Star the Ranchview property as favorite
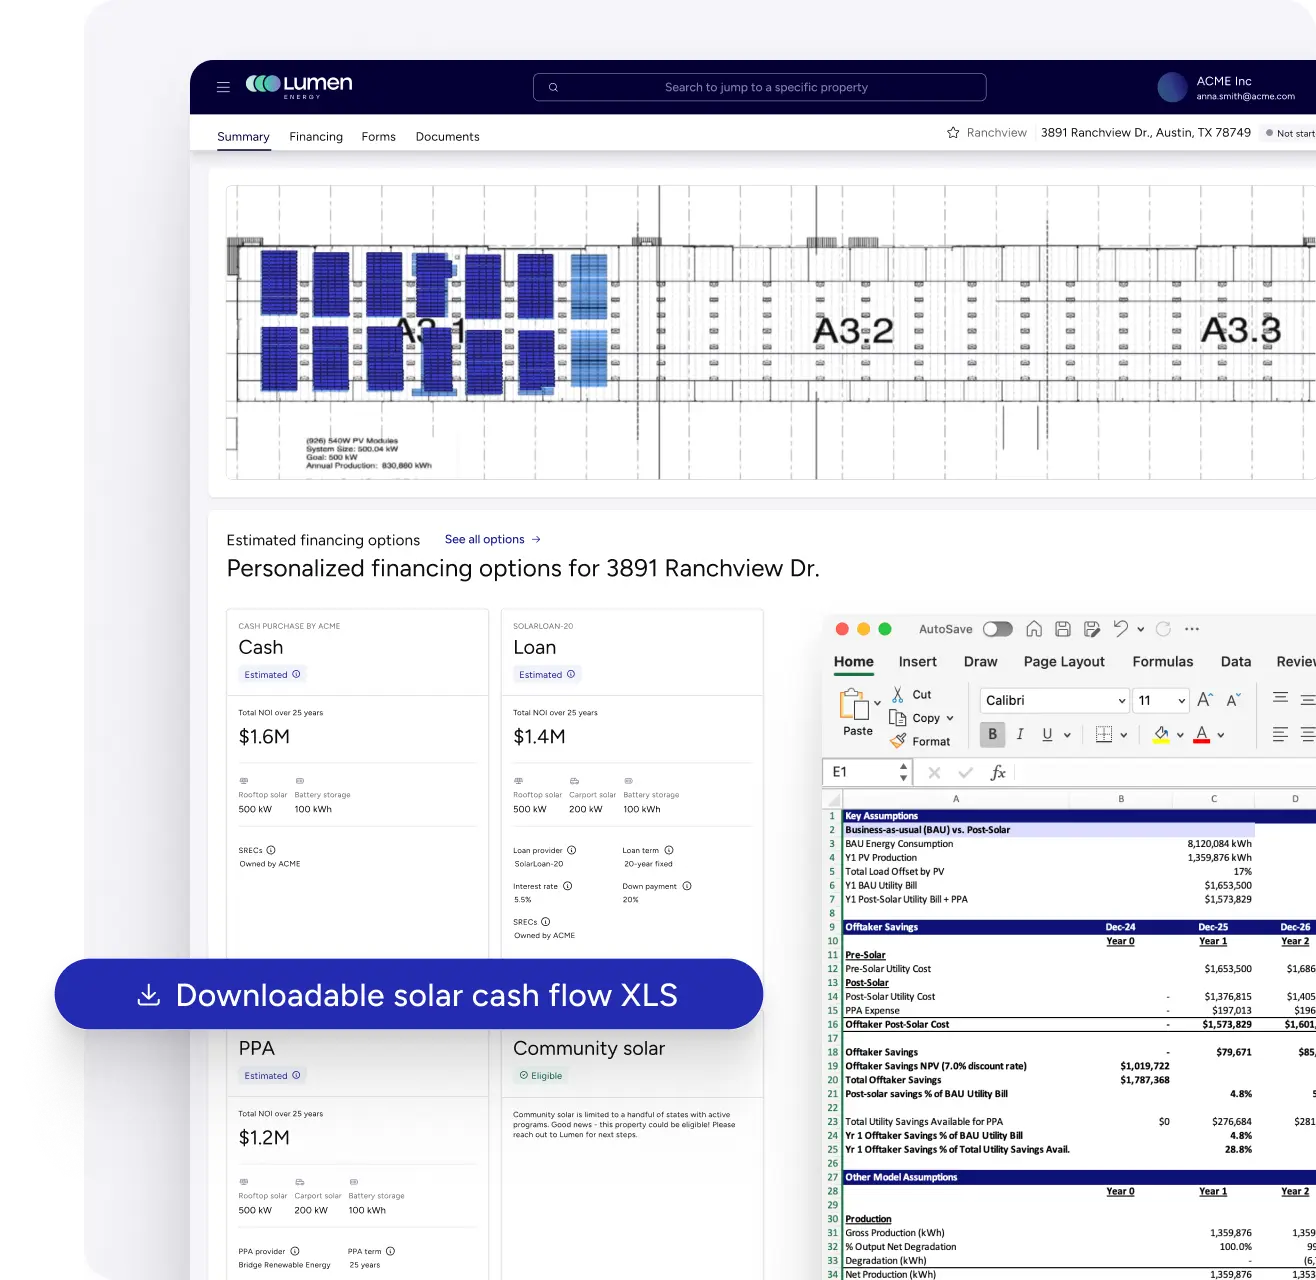1316x1280 pixels. [953, 132]
